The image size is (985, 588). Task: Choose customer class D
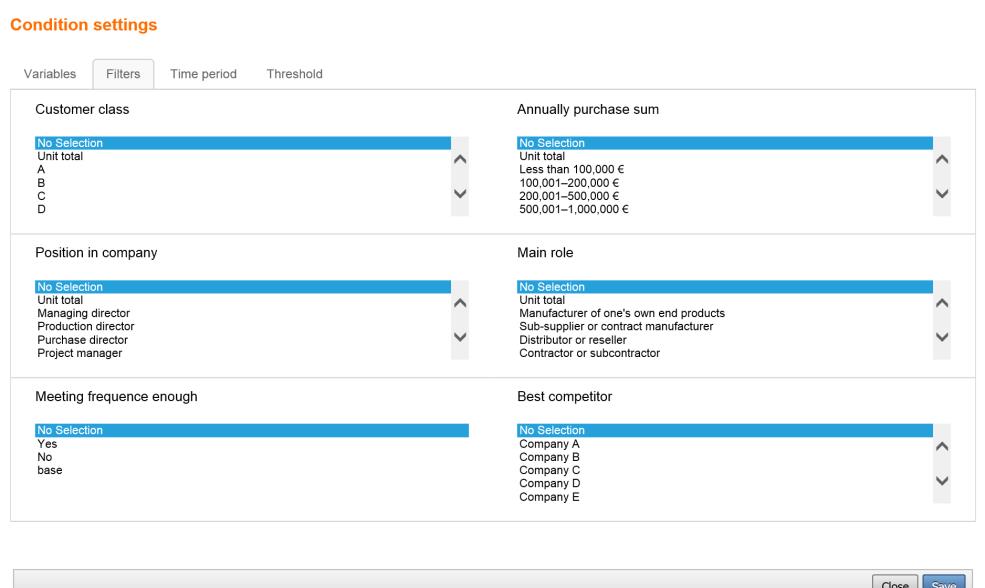click(243, 209)
